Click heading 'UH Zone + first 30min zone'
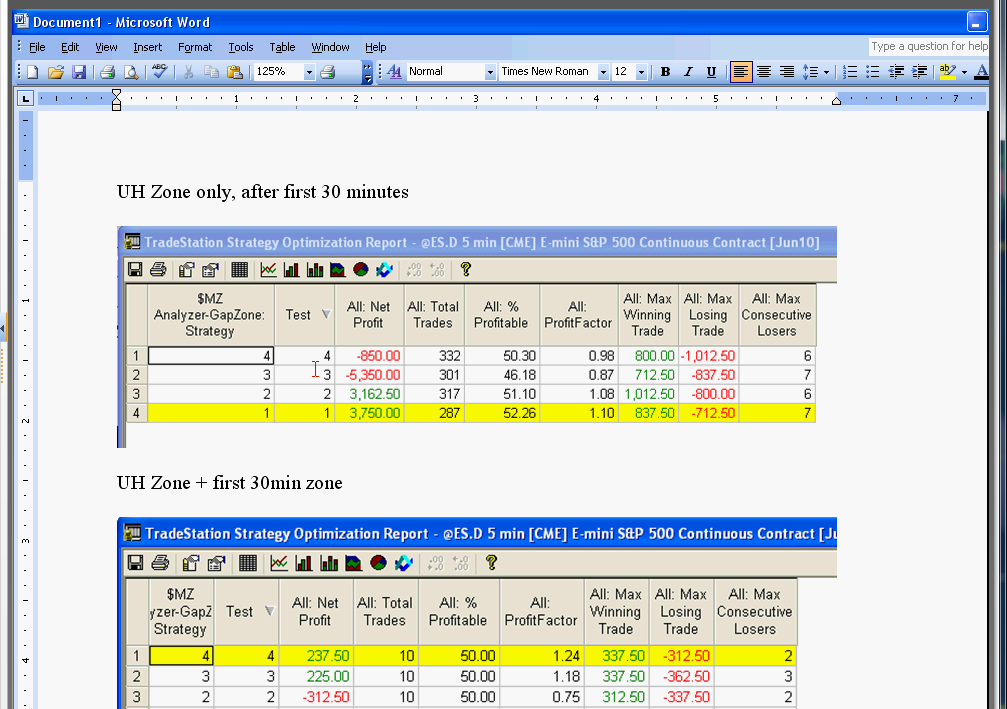1007x709 pixels. point(230,482)
